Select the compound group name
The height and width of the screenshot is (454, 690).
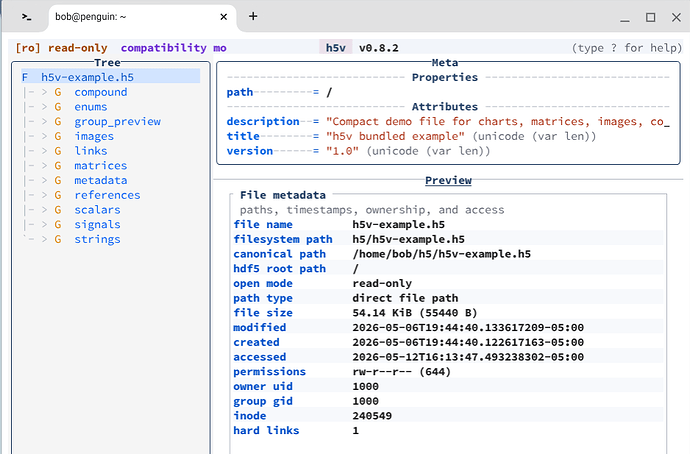[101, 92]
